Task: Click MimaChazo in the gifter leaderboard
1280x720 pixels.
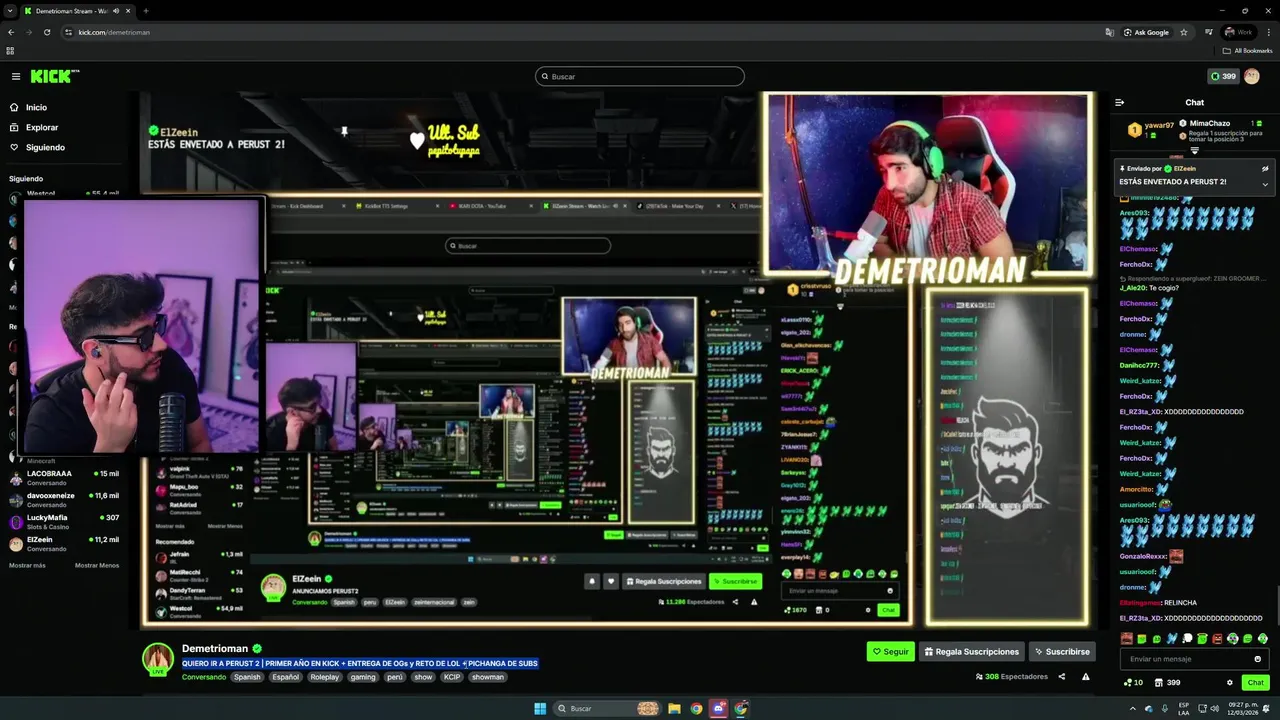Action: coord(1210,123)
